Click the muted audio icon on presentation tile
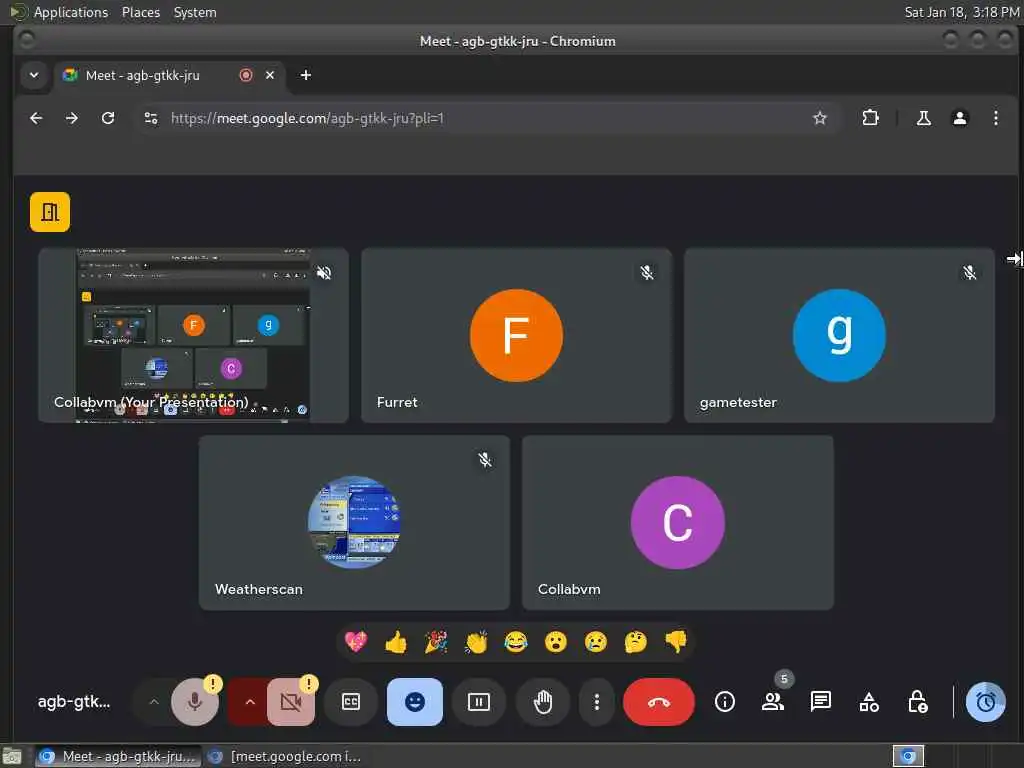This screenshot has height=768, width=1024. (324, 272)
